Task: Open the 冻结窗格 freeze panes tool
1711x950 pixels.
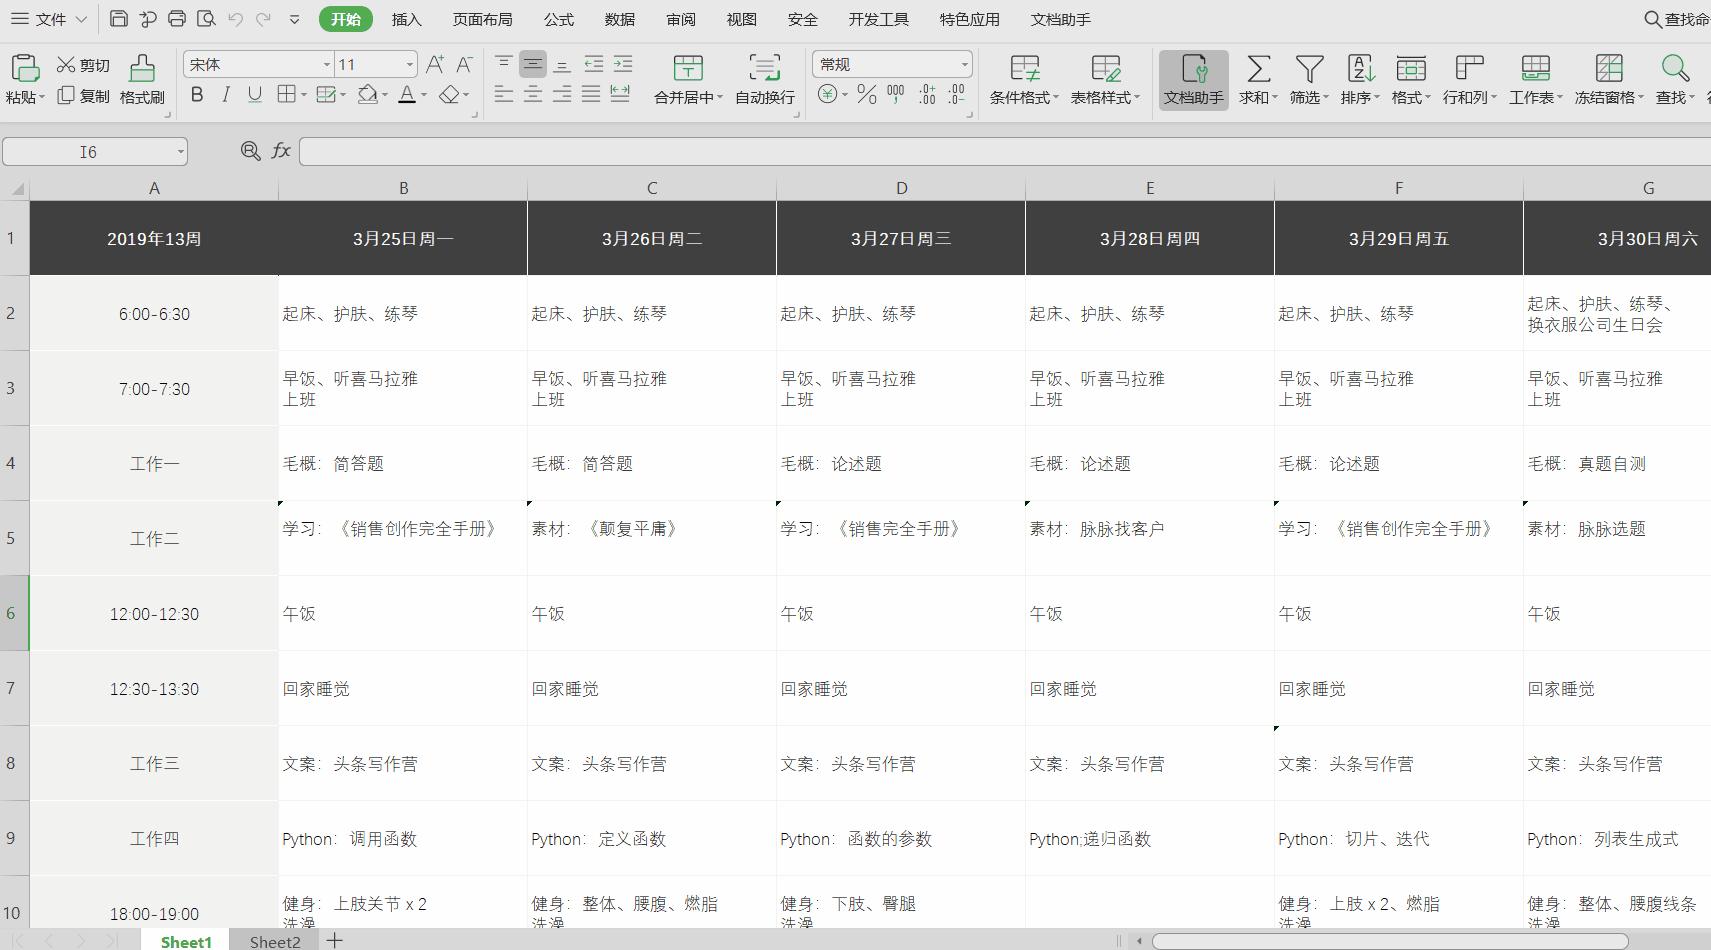Action: pyautogui.click(x=1608, y=80)
